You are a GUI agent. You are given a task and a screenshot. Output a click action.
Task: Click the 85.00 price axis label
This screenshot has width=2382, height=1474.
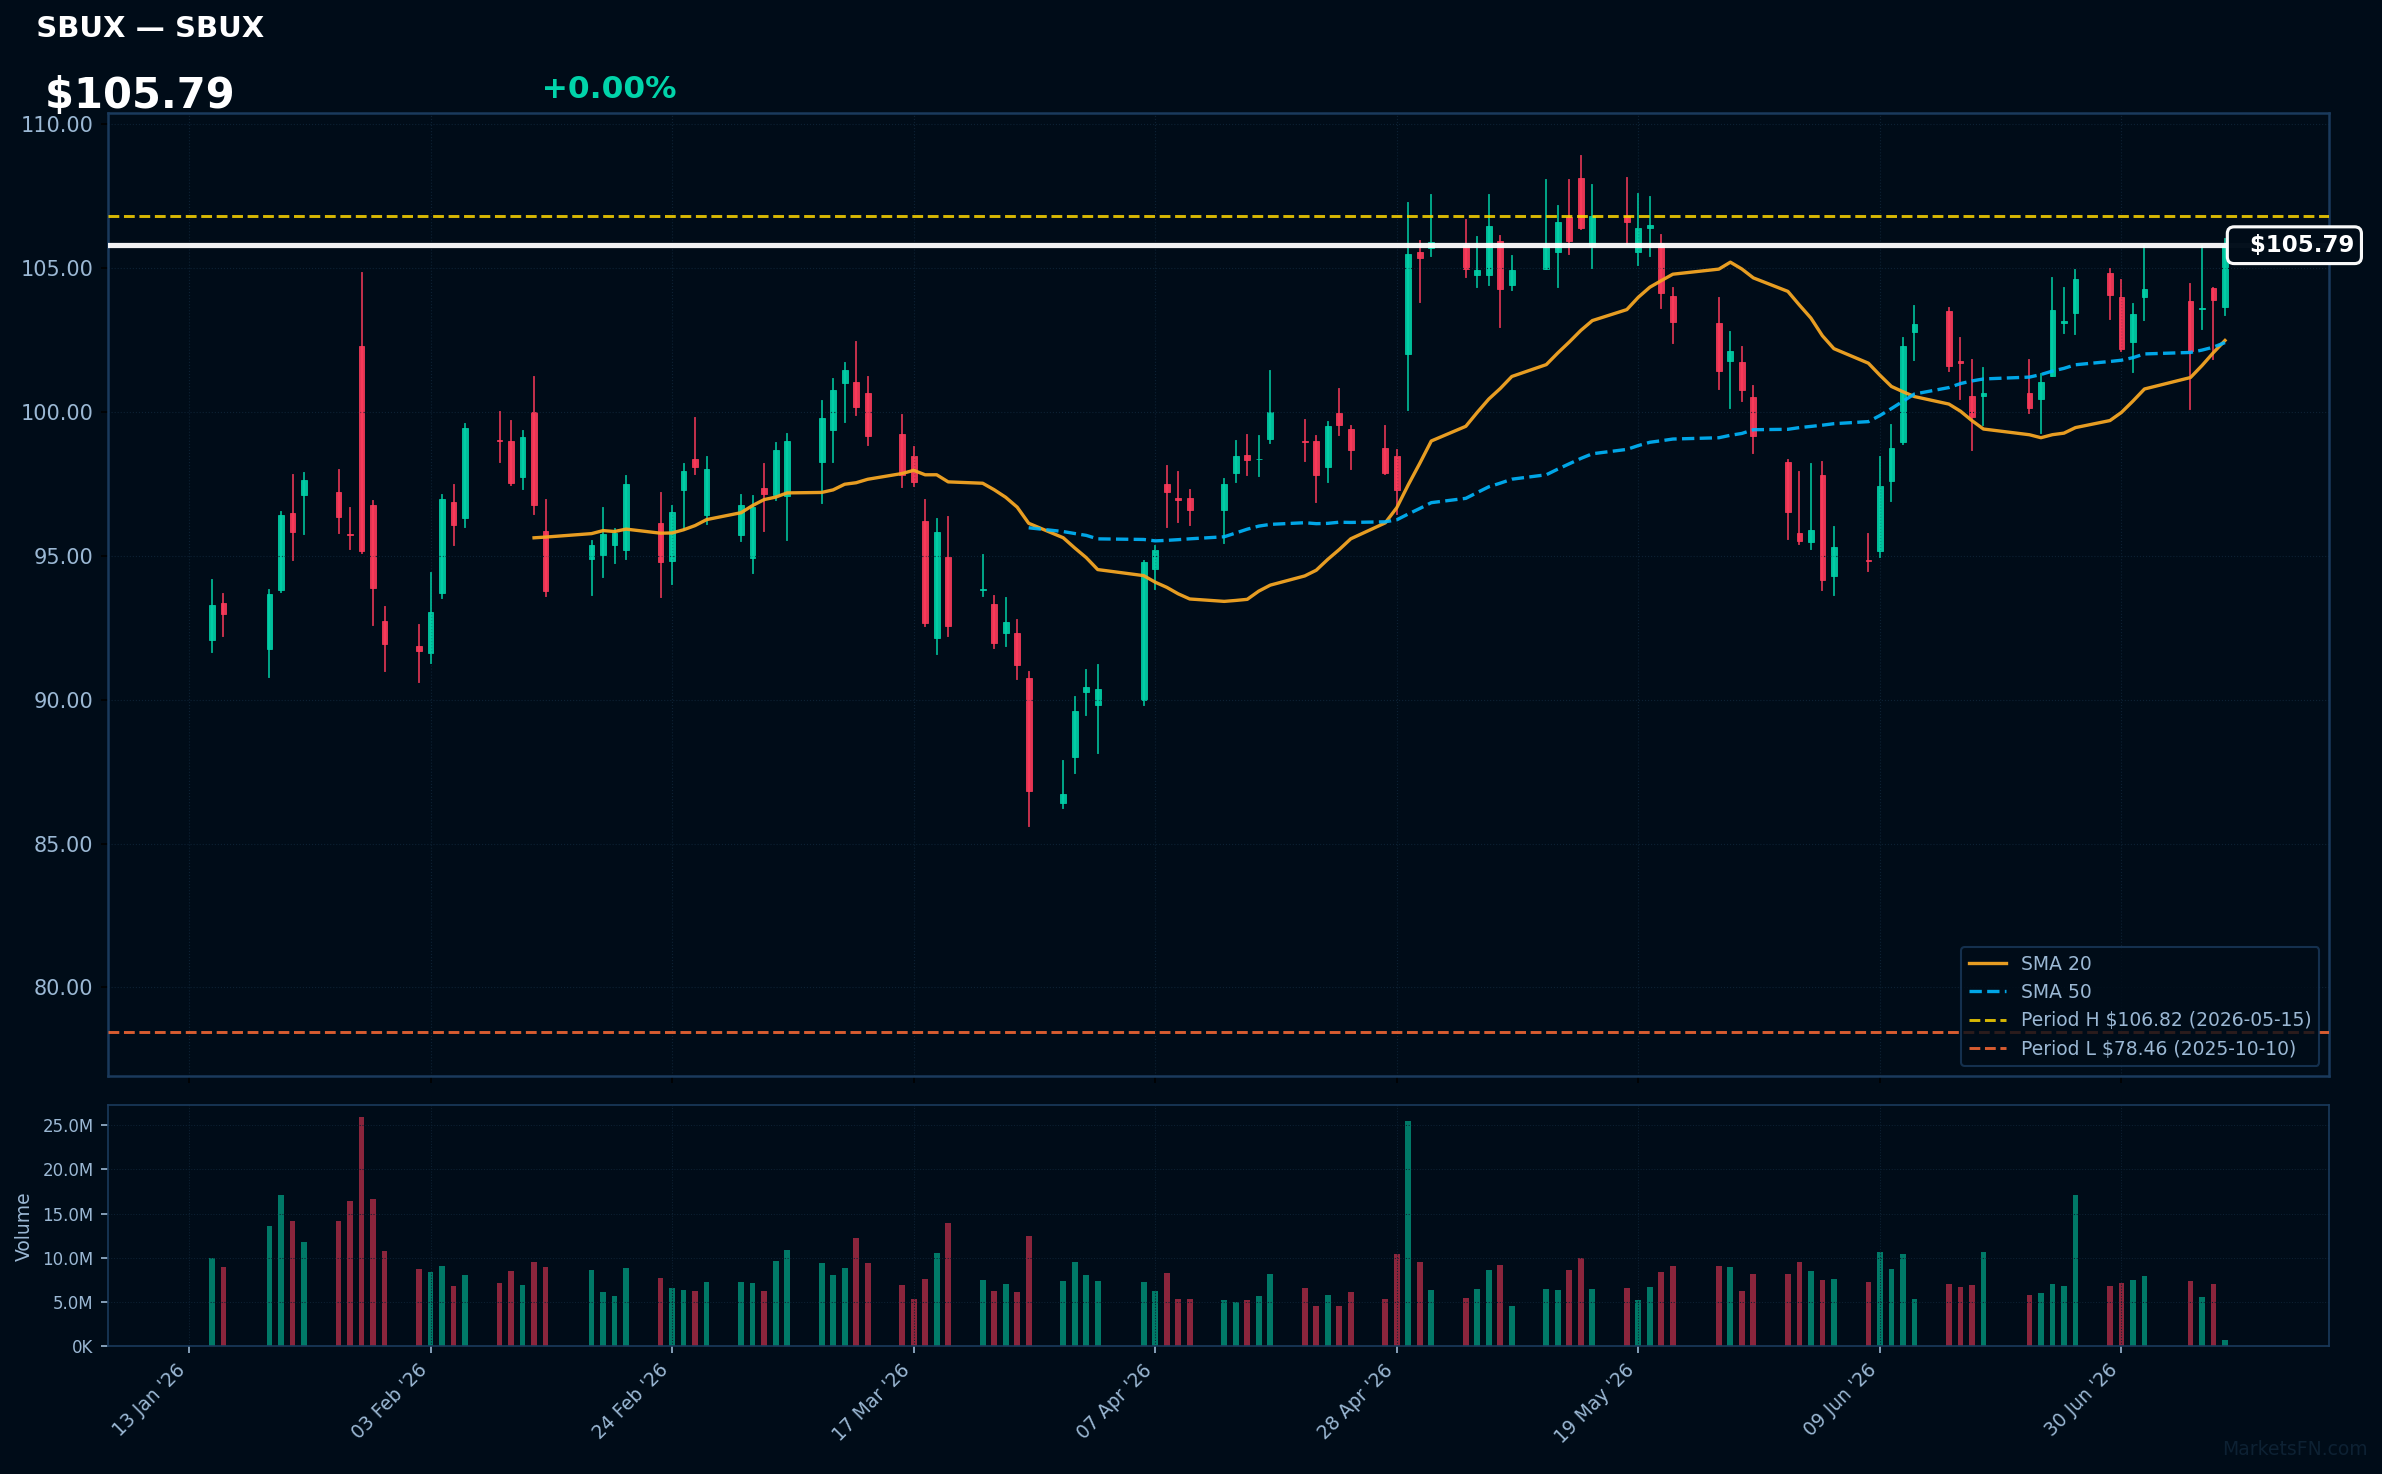click(x=63, y=845)
